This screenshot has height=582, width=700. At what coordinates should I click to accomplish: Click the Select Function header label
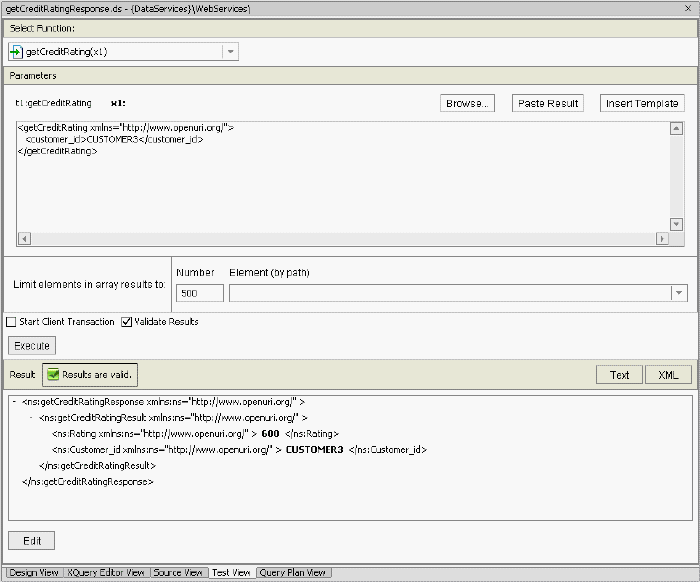point(42,28)
